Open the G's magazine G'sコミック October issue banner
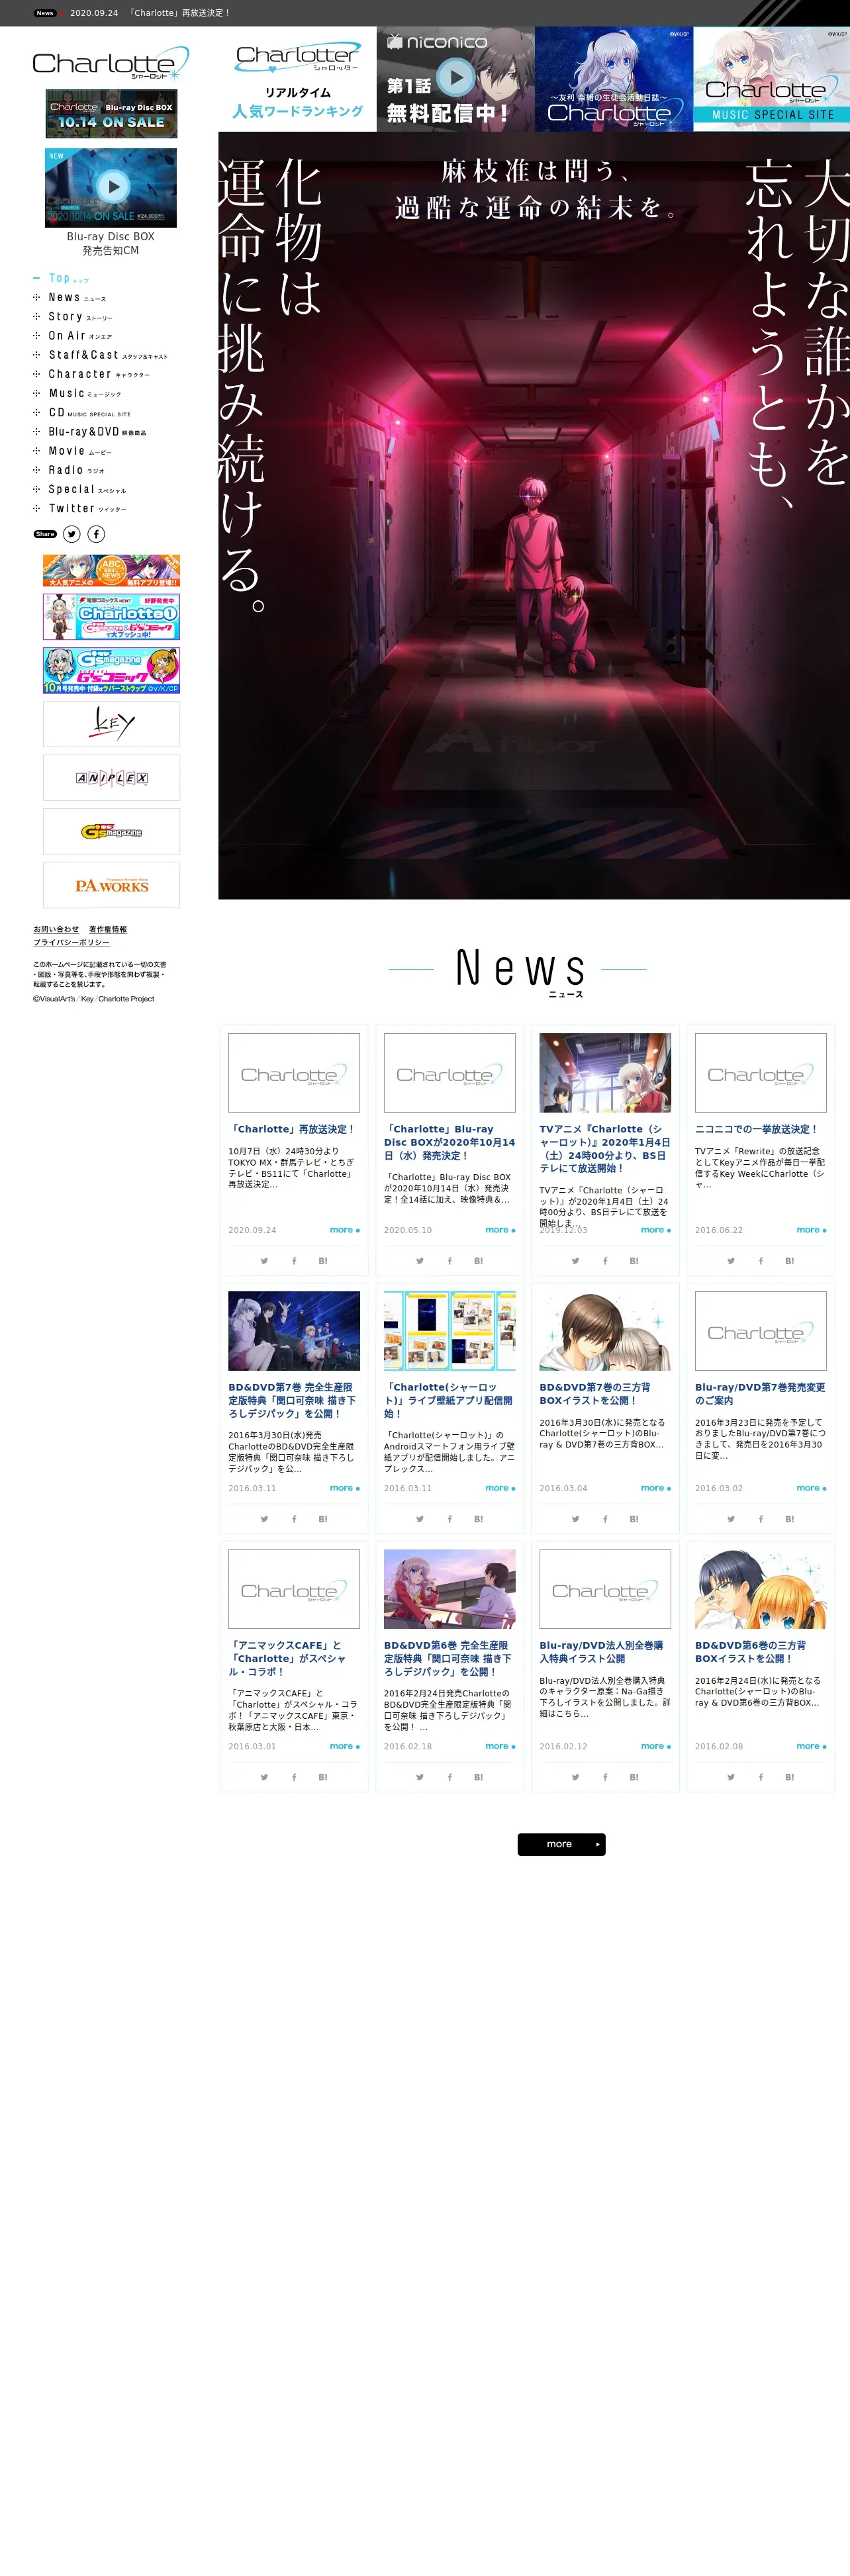Viewport: 850px width, 2576px height. click(x=111, y=670)
